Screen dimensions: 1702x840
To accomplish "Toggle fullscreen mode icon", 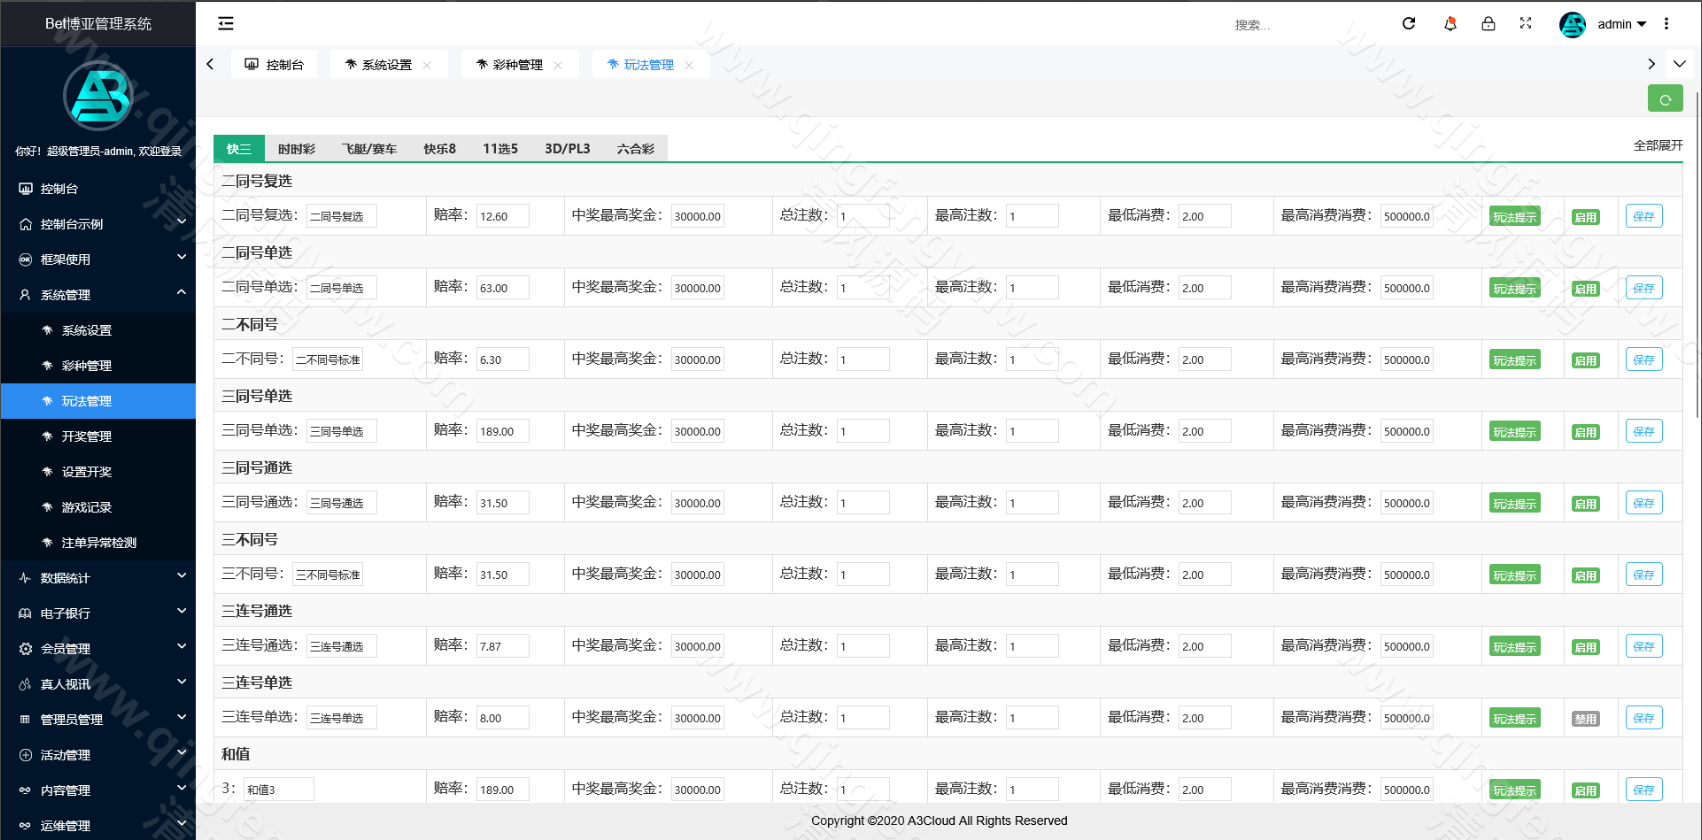I will 1526,23.
